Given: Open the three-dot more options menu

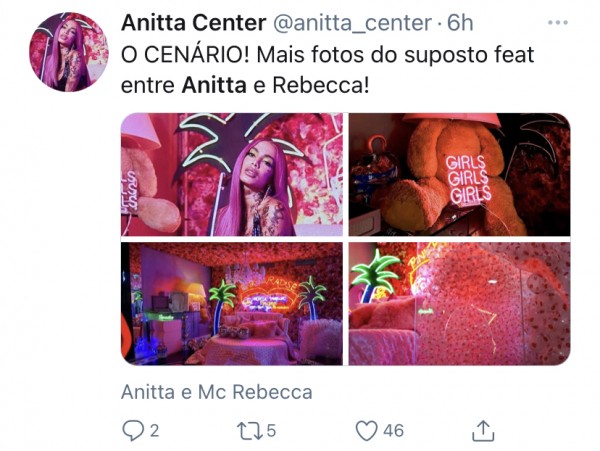Looking at the screenshot, I should pos(558,23).
